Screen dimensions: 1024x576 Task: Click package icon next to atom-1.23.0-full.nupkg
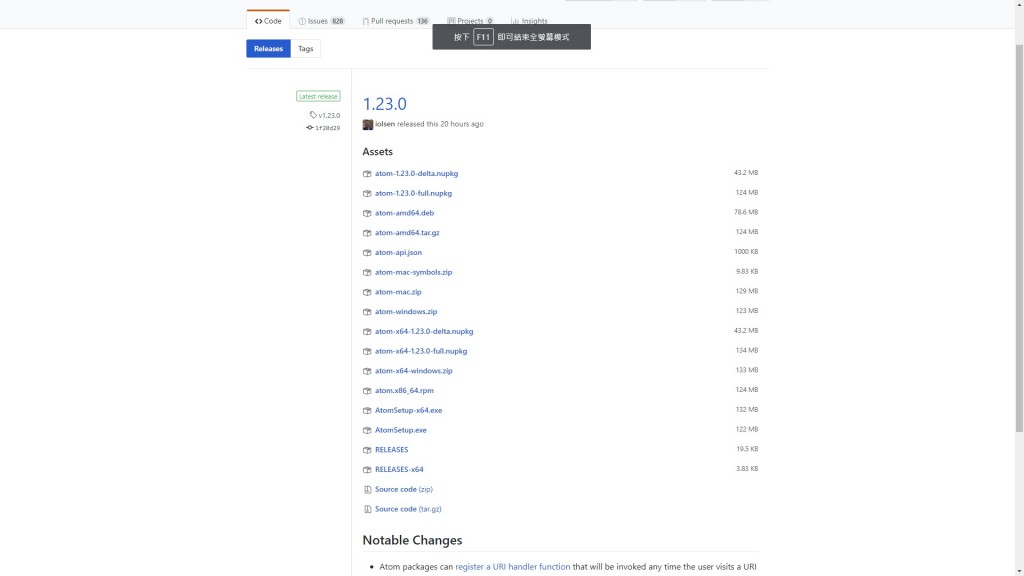(x=367, y=193)
